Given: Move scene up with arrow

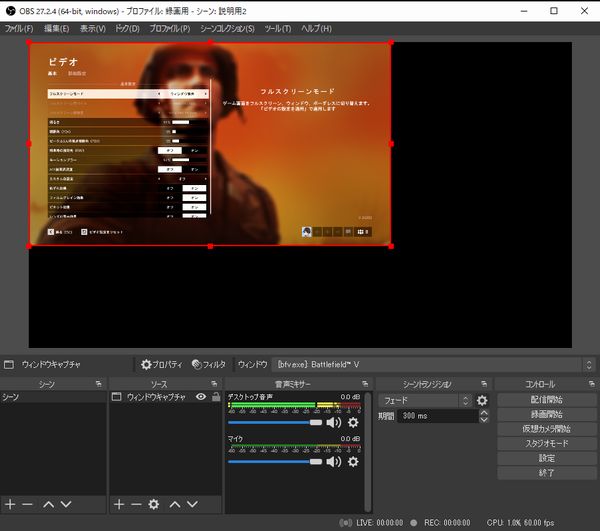Looking at the screenshot, I should point(49,504).
